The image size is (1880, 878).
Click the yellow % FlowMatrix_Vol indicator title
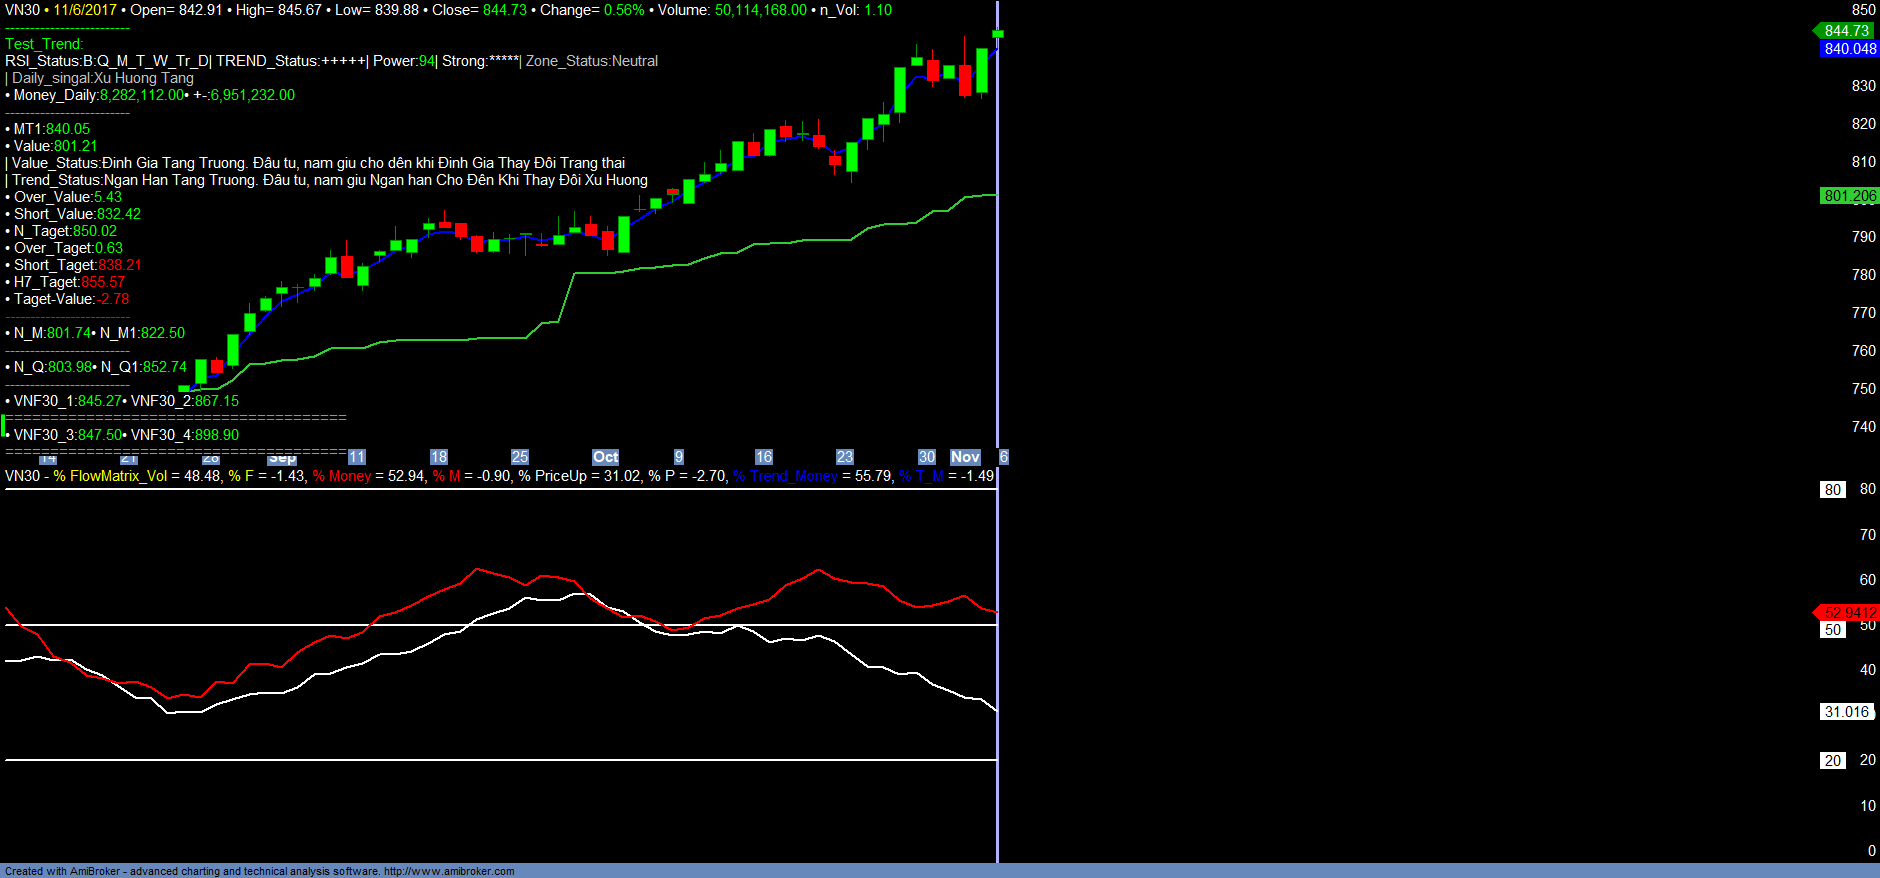click(x=110, y=476)
